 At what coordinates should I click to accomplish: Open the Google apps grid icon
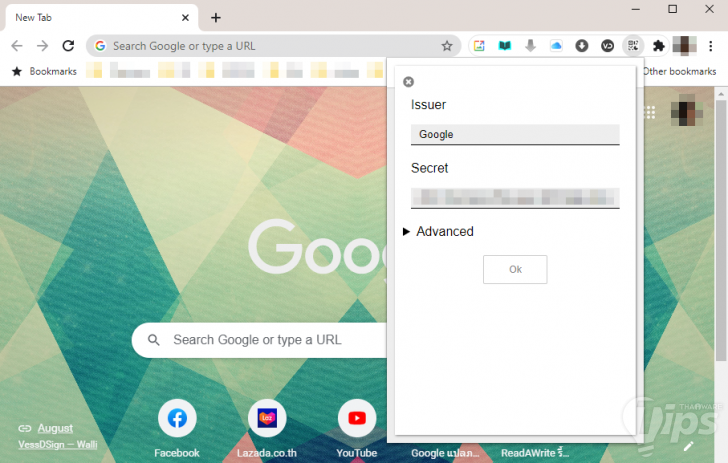coord(650,112)
